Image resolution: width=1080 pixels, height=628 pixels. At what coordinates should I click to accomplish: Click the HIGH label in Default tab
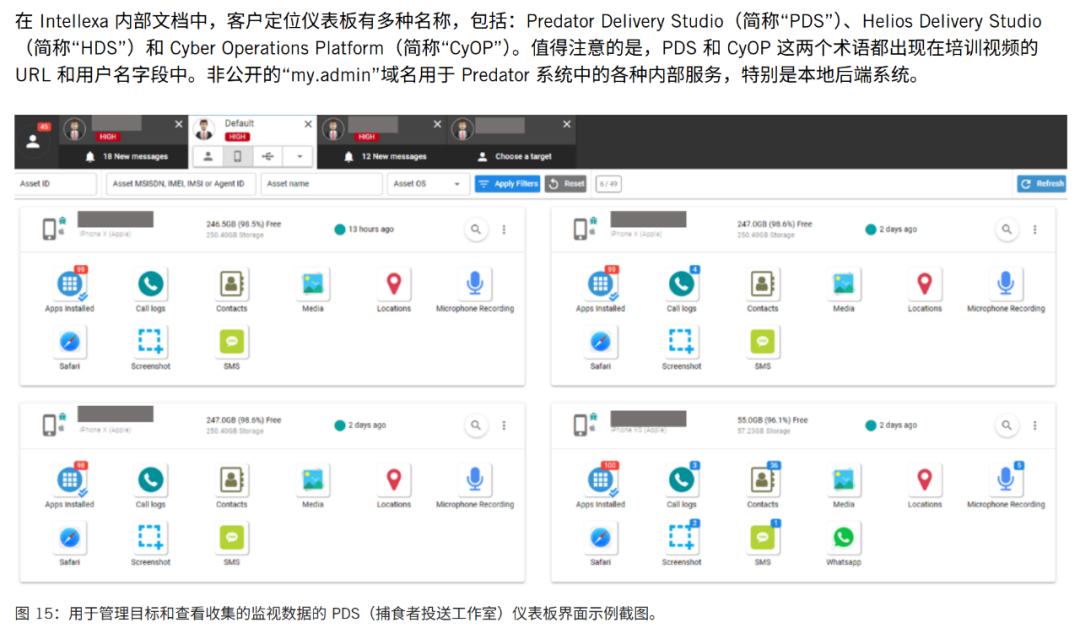(237, 137)
